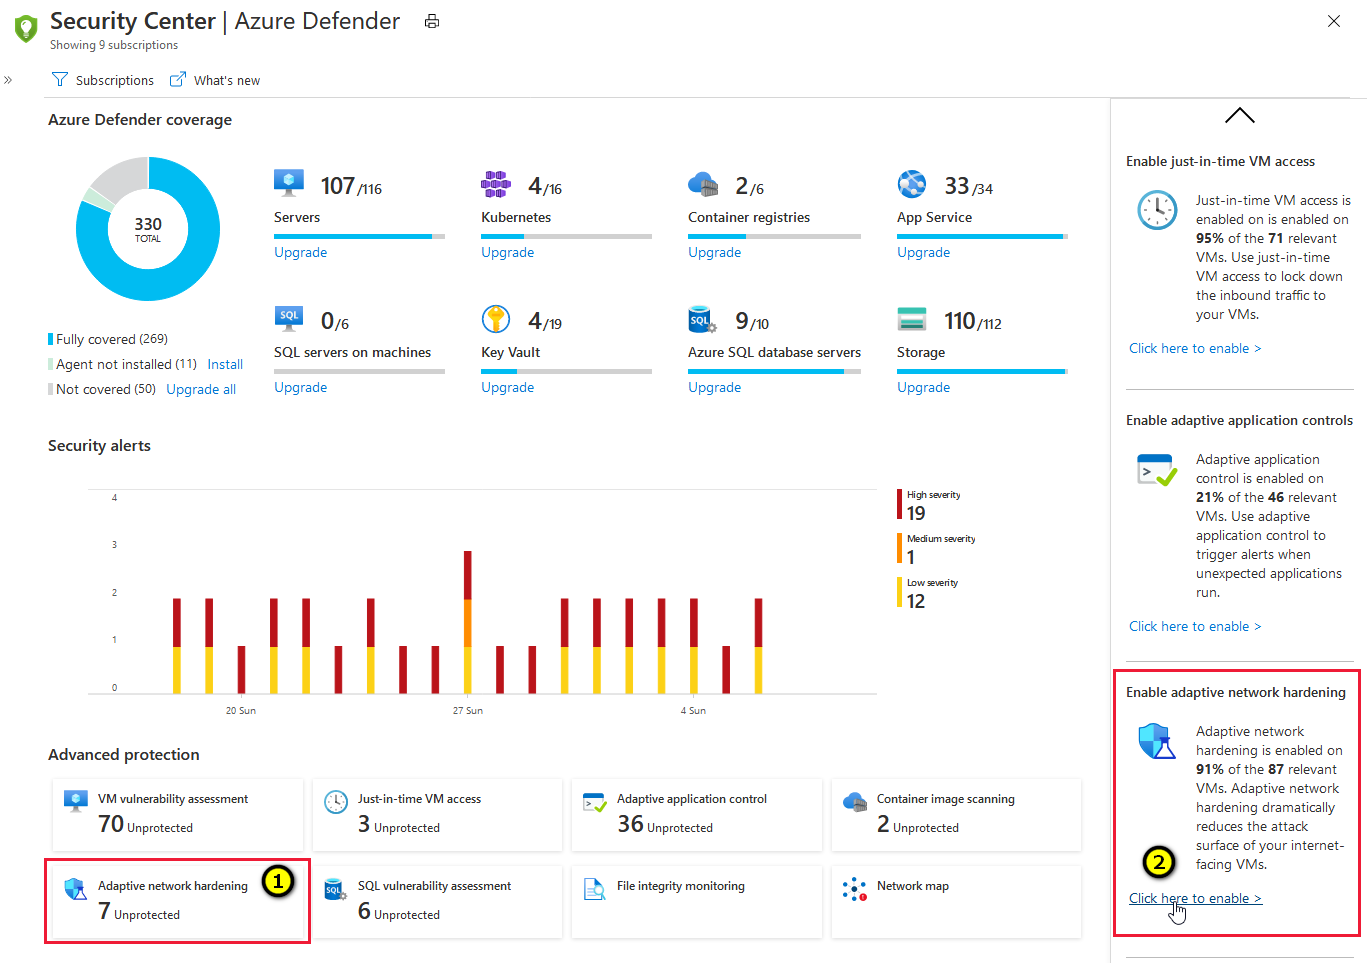Open Adaptive network hardening tile
The height and width of the screenshot is (963, 1367).
tap(177, 902)
